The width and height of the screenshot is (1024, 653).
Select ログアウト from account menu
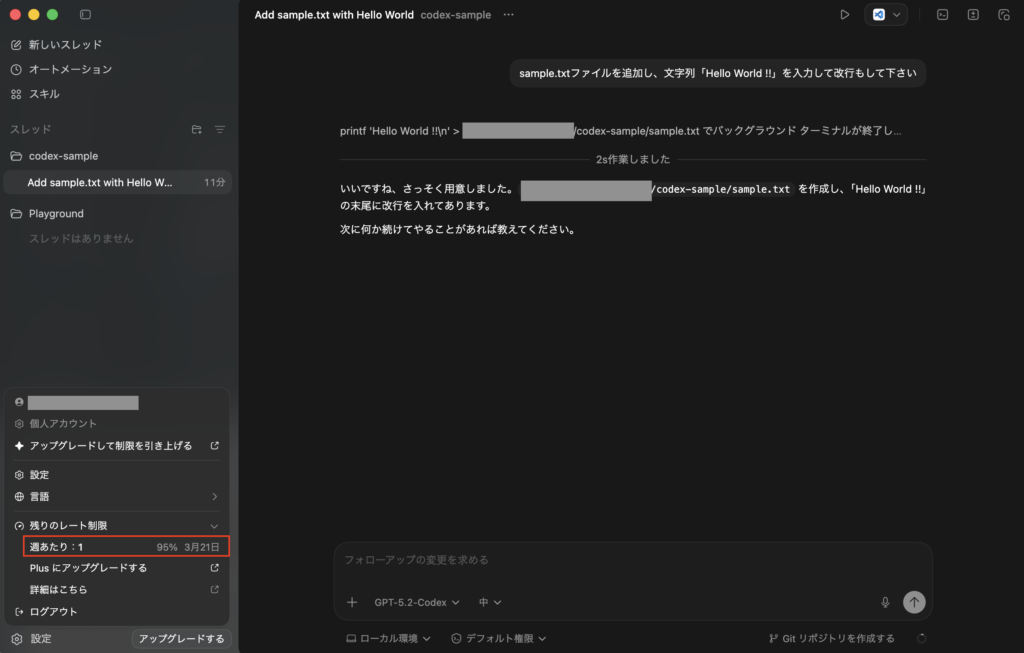coord(53,611)
